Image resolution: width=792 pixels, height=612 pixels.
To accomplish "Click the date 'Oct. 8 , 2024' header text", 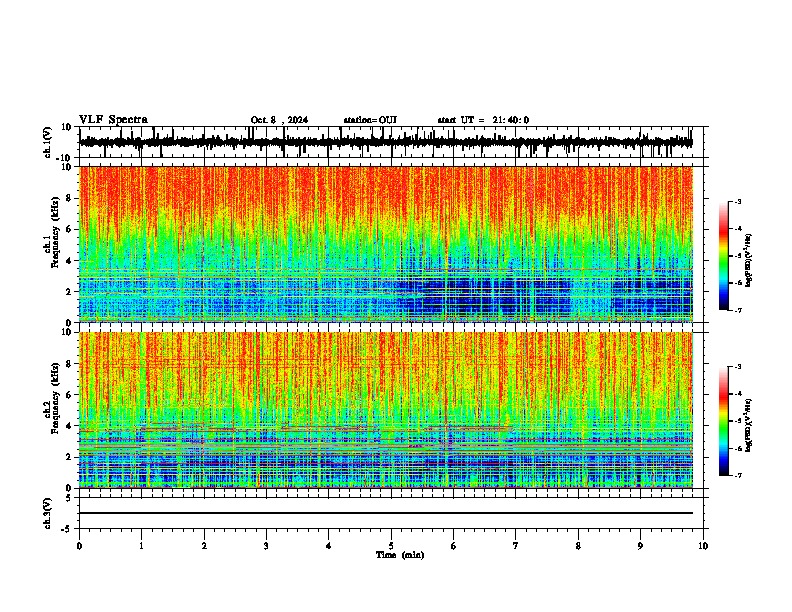I will (x=279, y=120).
